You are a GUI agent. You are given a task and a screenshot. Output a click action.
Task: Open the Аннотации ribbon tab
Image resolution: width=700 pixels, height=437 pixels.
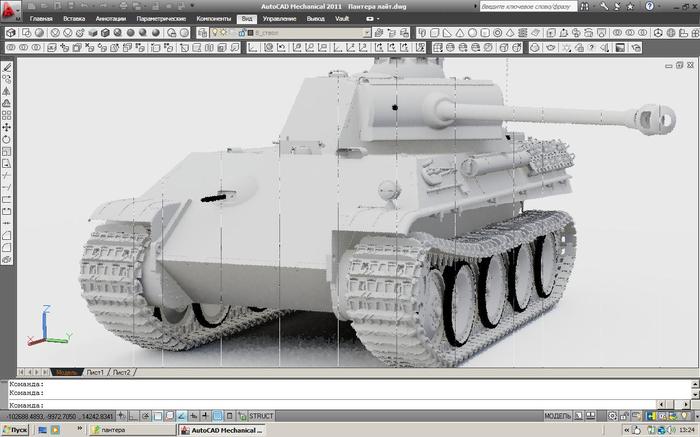[x=111, y=19]
